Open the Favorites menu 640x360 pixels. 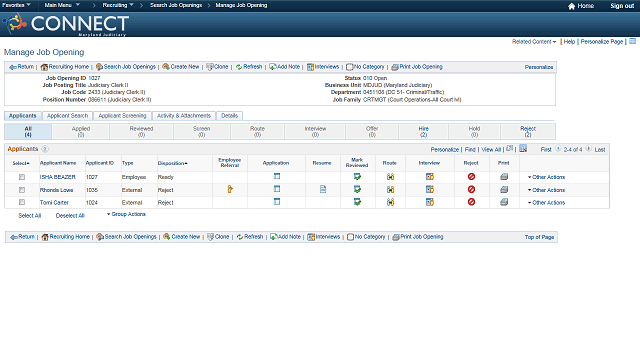16,5
